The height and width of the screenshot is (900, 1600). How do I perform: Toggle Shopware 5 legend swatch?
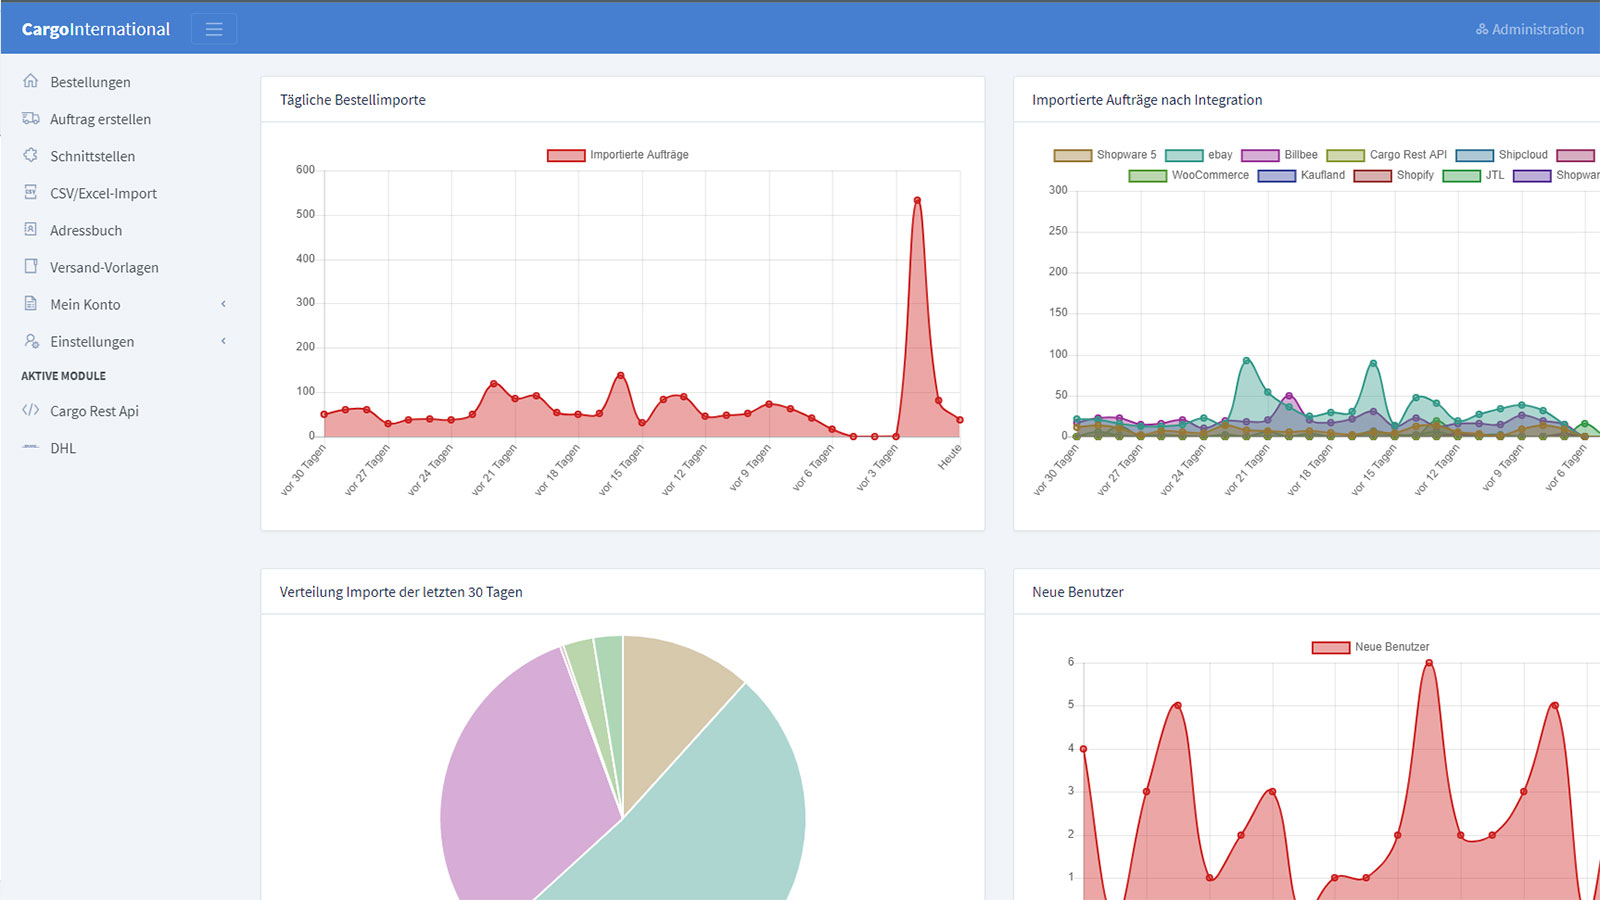[1073, 155]
